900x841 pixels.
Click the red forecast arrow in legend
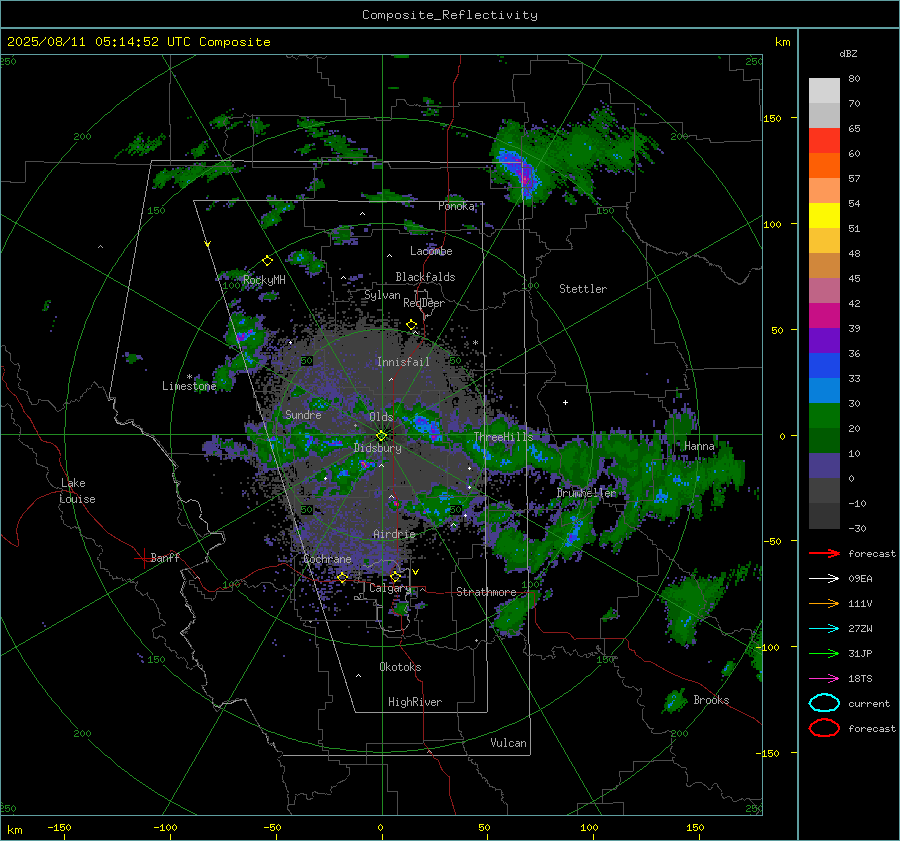click(x=824, y=553)
